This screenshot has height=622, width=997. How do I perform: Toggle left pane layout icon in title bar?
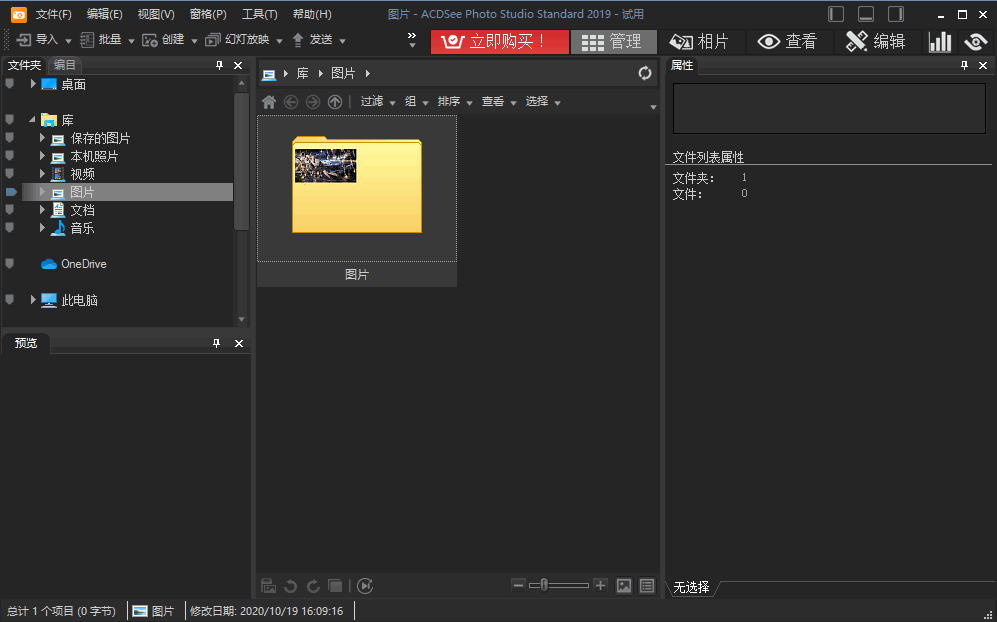pos(836,14)
